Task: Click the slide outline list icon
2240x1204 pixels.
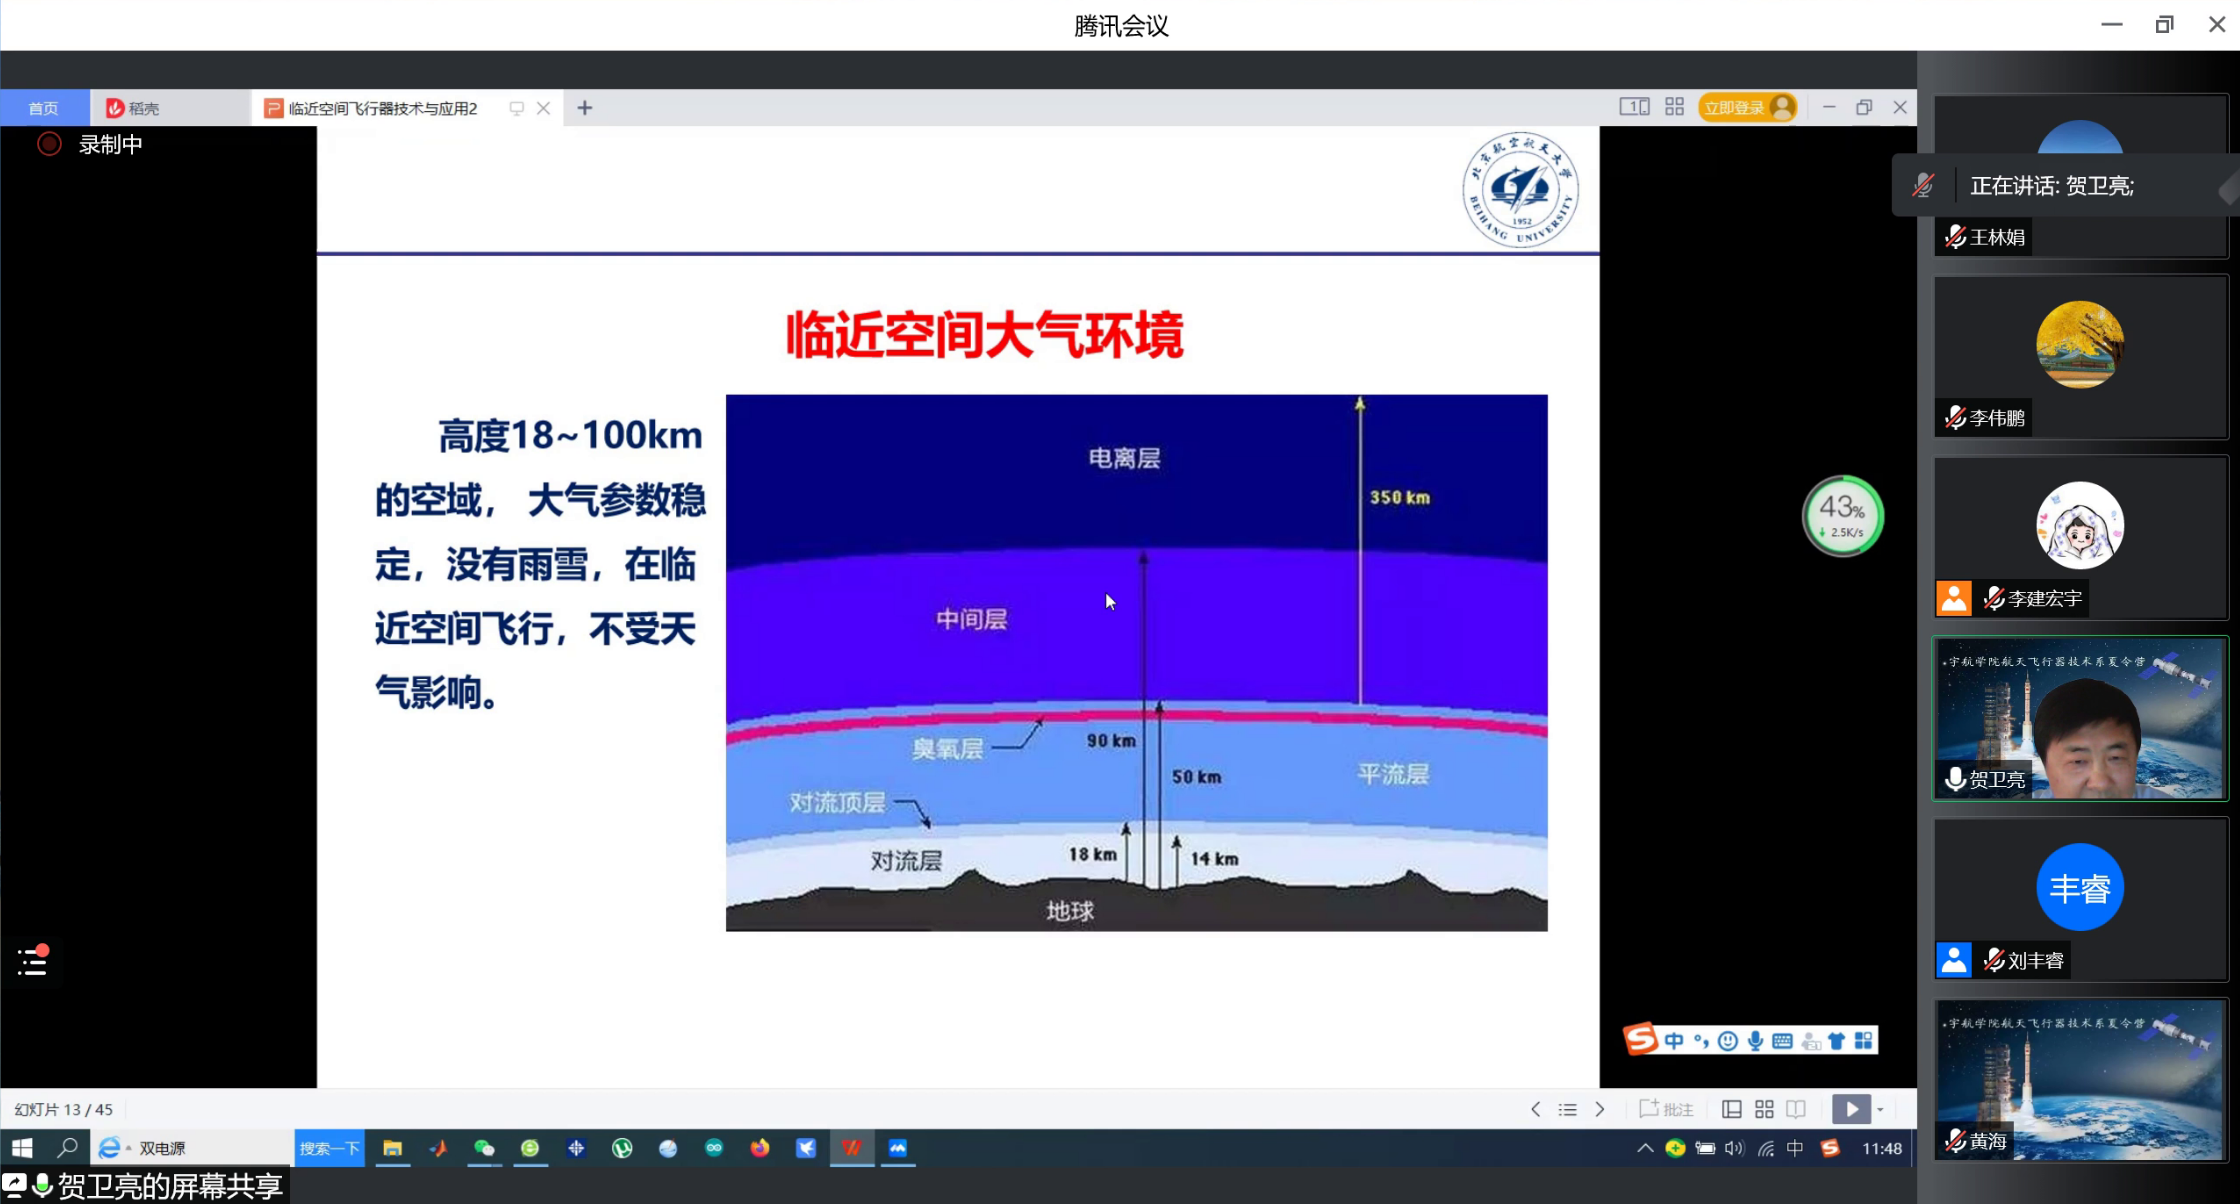Action: coord(1567,1109)
